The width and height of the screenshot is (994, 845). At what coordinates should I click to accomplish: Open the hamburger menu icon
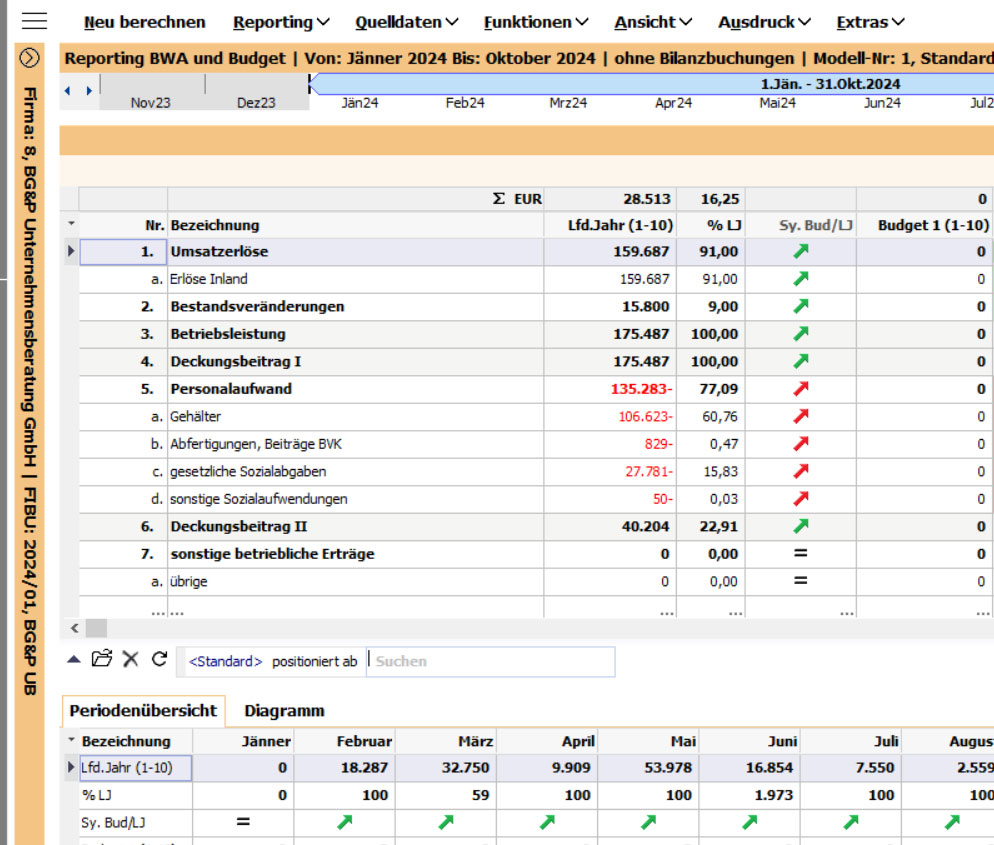pyautogui.click(x=33, y=21)
